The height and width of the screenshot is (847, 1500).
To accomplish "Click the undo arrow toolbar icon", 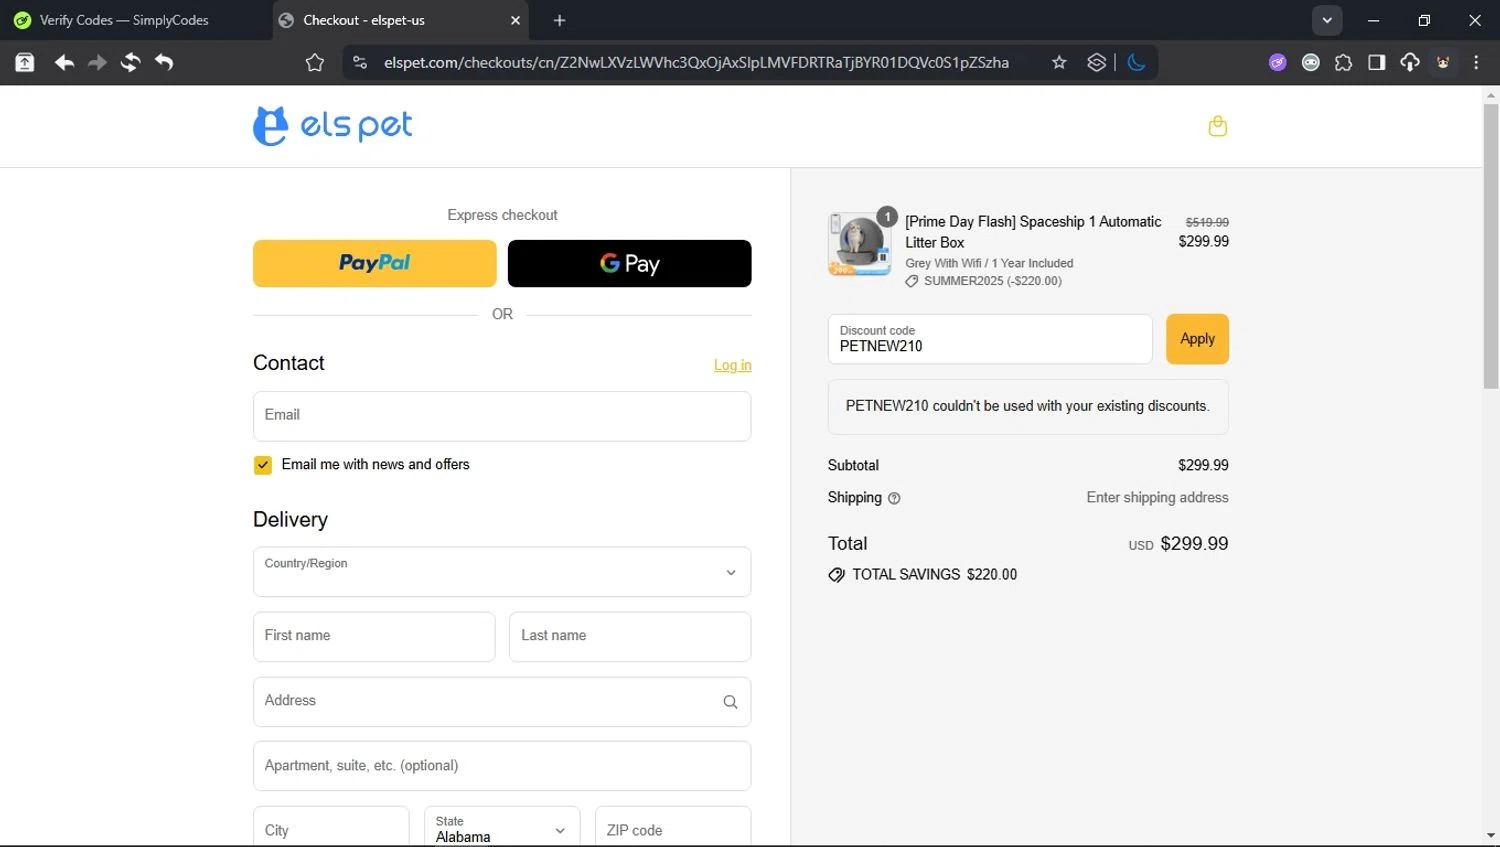I will coord(164,63).
